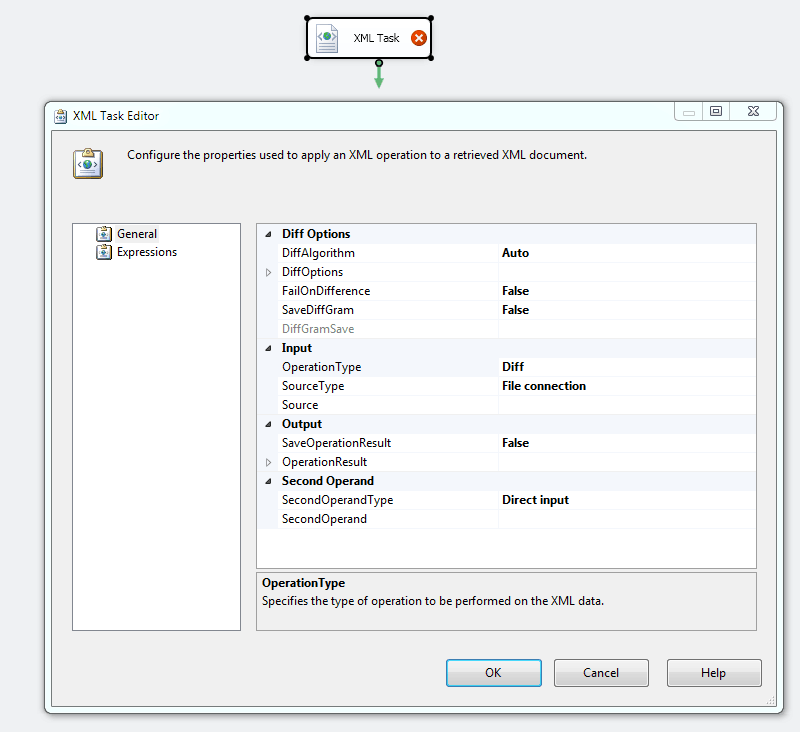Collapse the Diff Options category
The image size is (800, 732).
tap(266, 233)
